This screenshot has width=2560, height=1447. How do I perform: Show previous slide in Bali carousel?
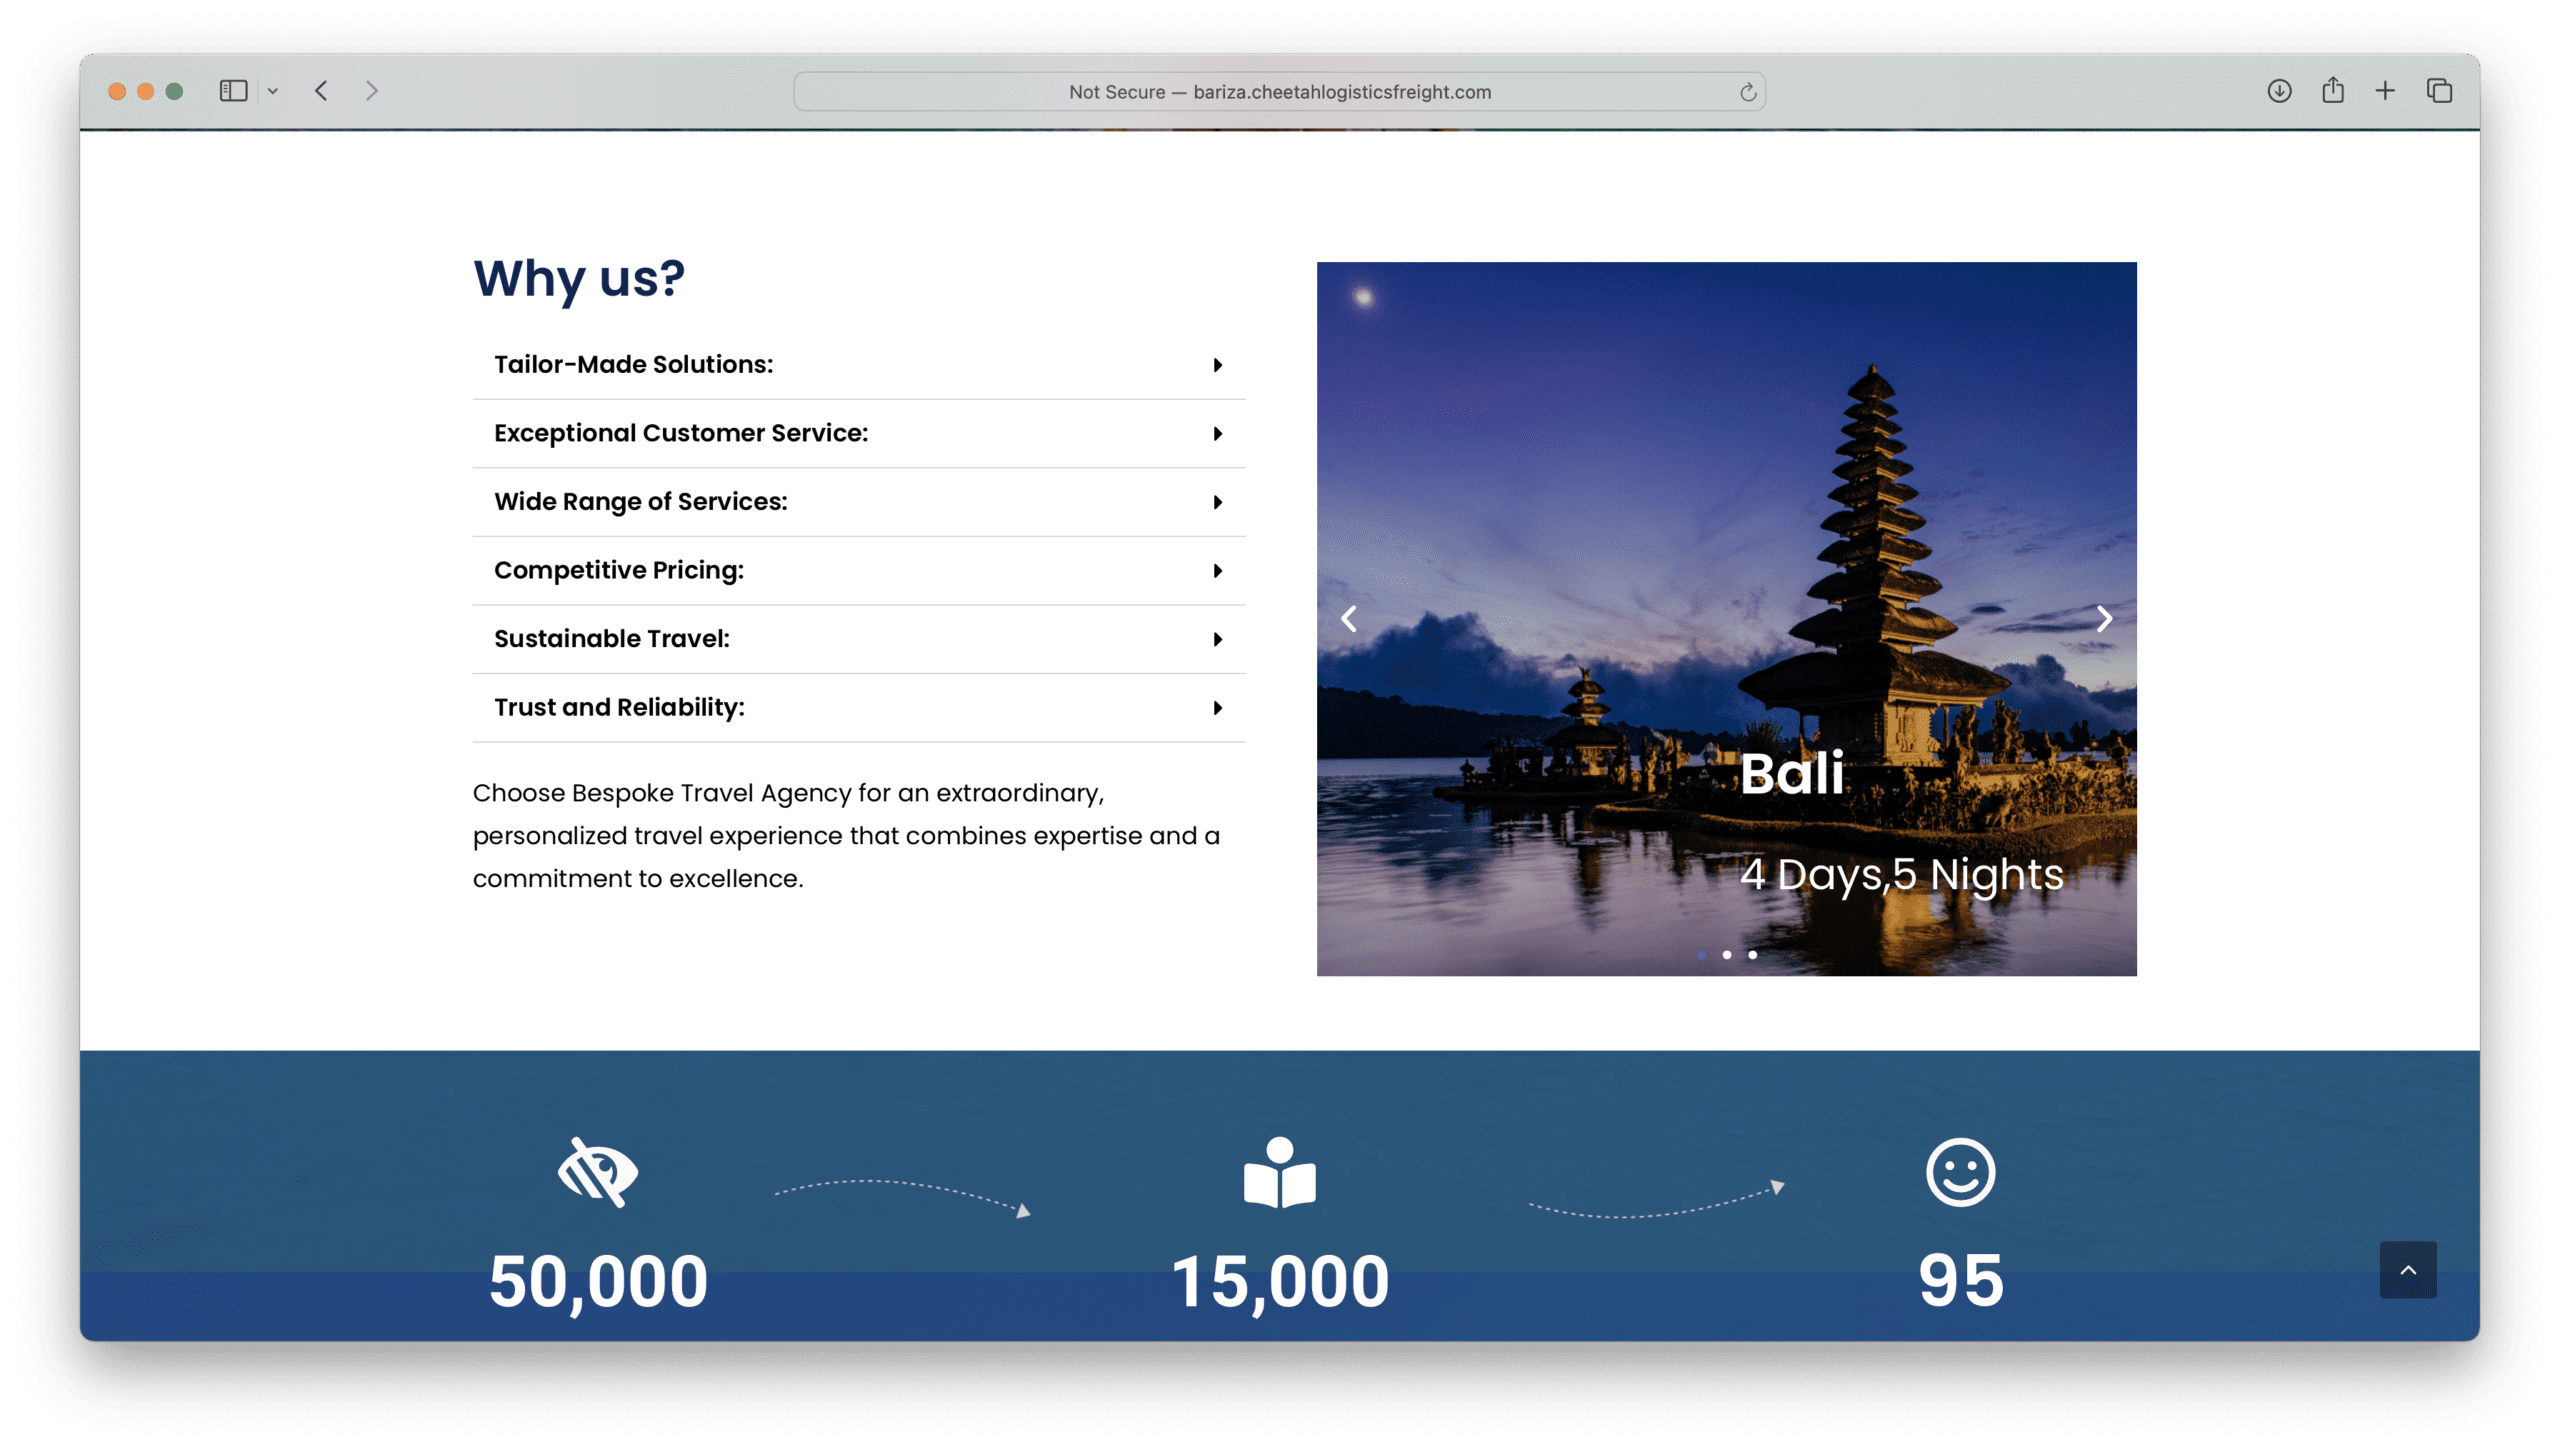coord(1349,619)
